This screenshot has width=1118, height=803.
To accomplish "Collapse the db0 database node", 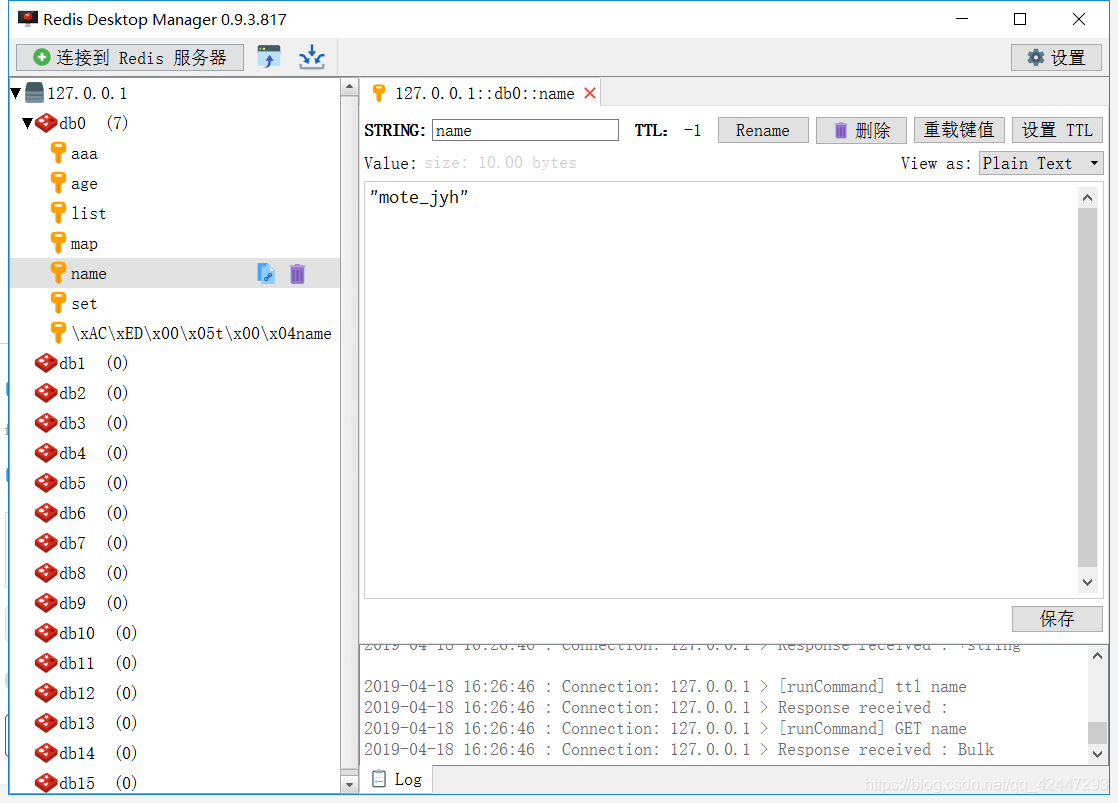I will (27, 123).
